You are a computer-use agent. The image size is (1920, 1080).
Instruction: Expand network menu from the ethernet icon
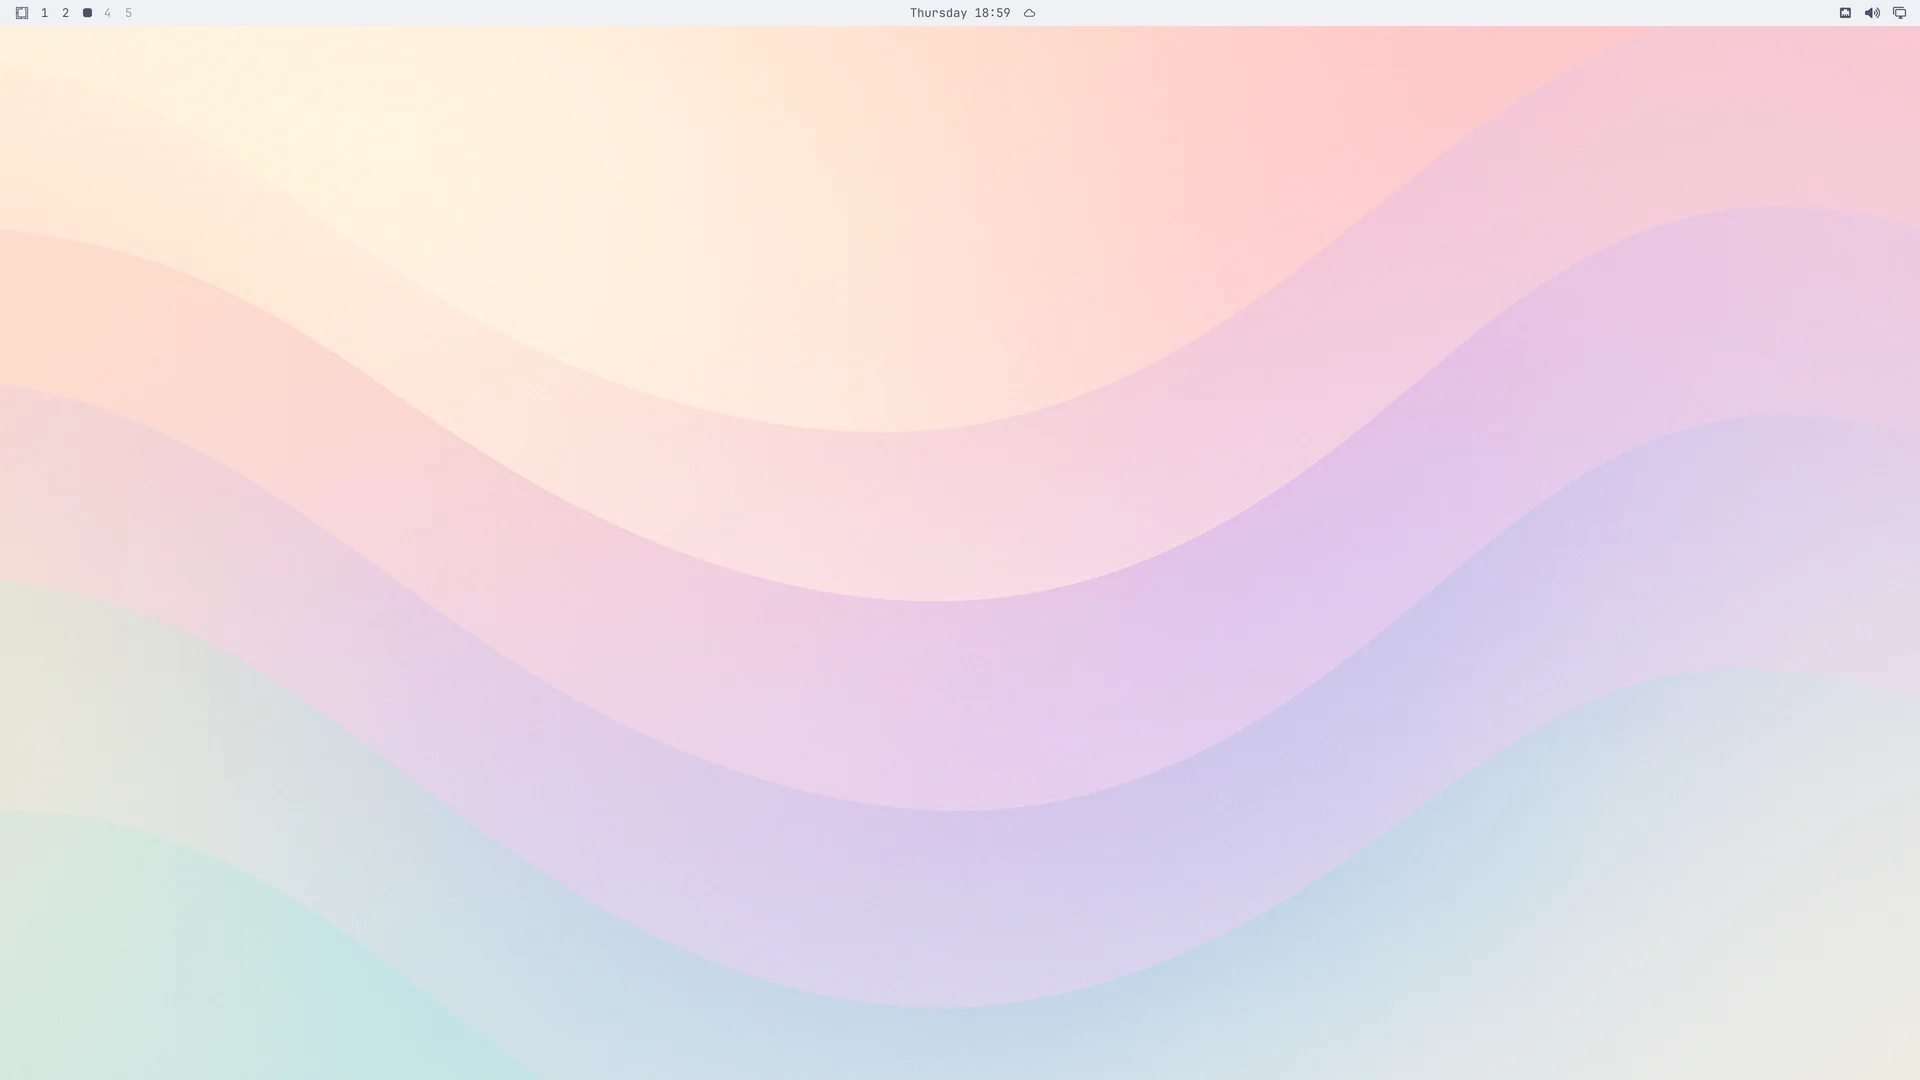point(1845,13)
